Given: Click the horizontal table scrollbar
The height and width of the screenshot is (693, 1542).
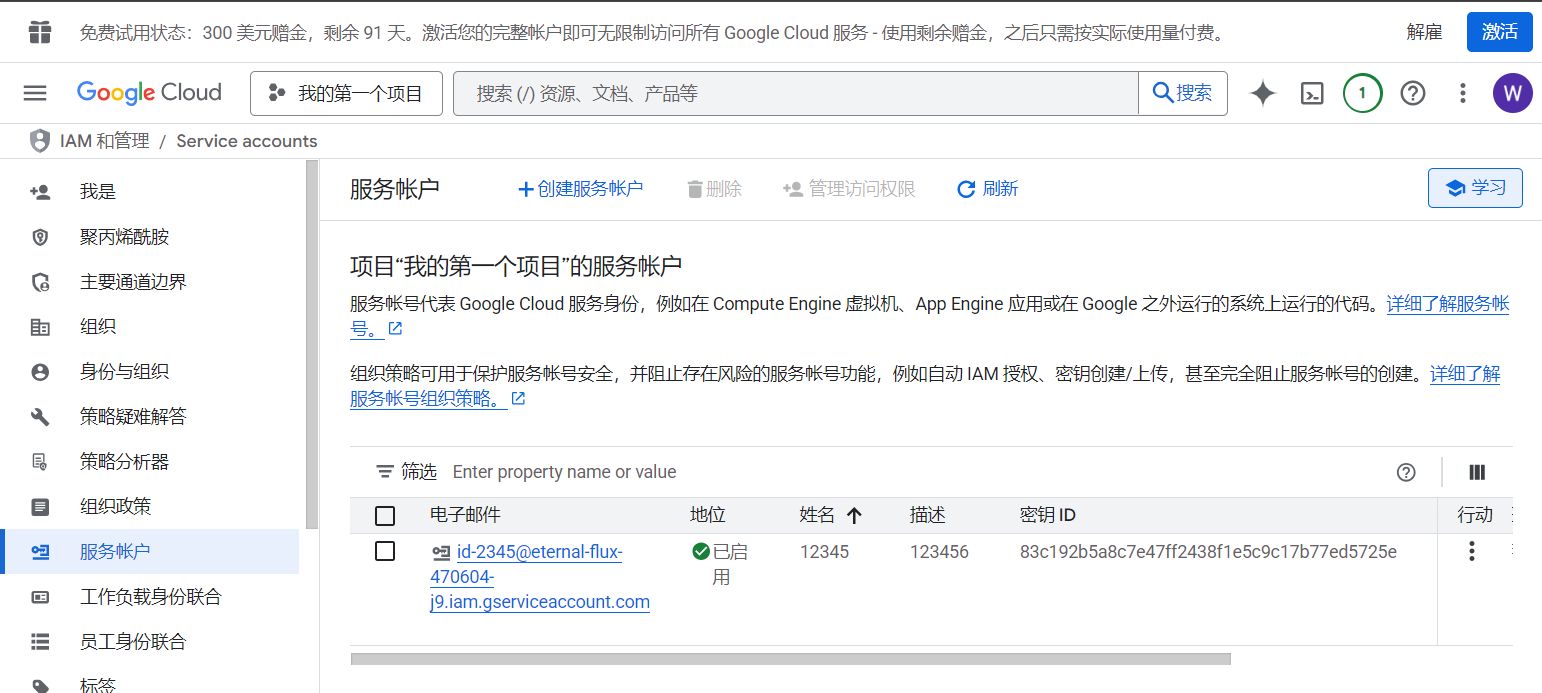Looking at the screenshot, I should coord(791,659).
